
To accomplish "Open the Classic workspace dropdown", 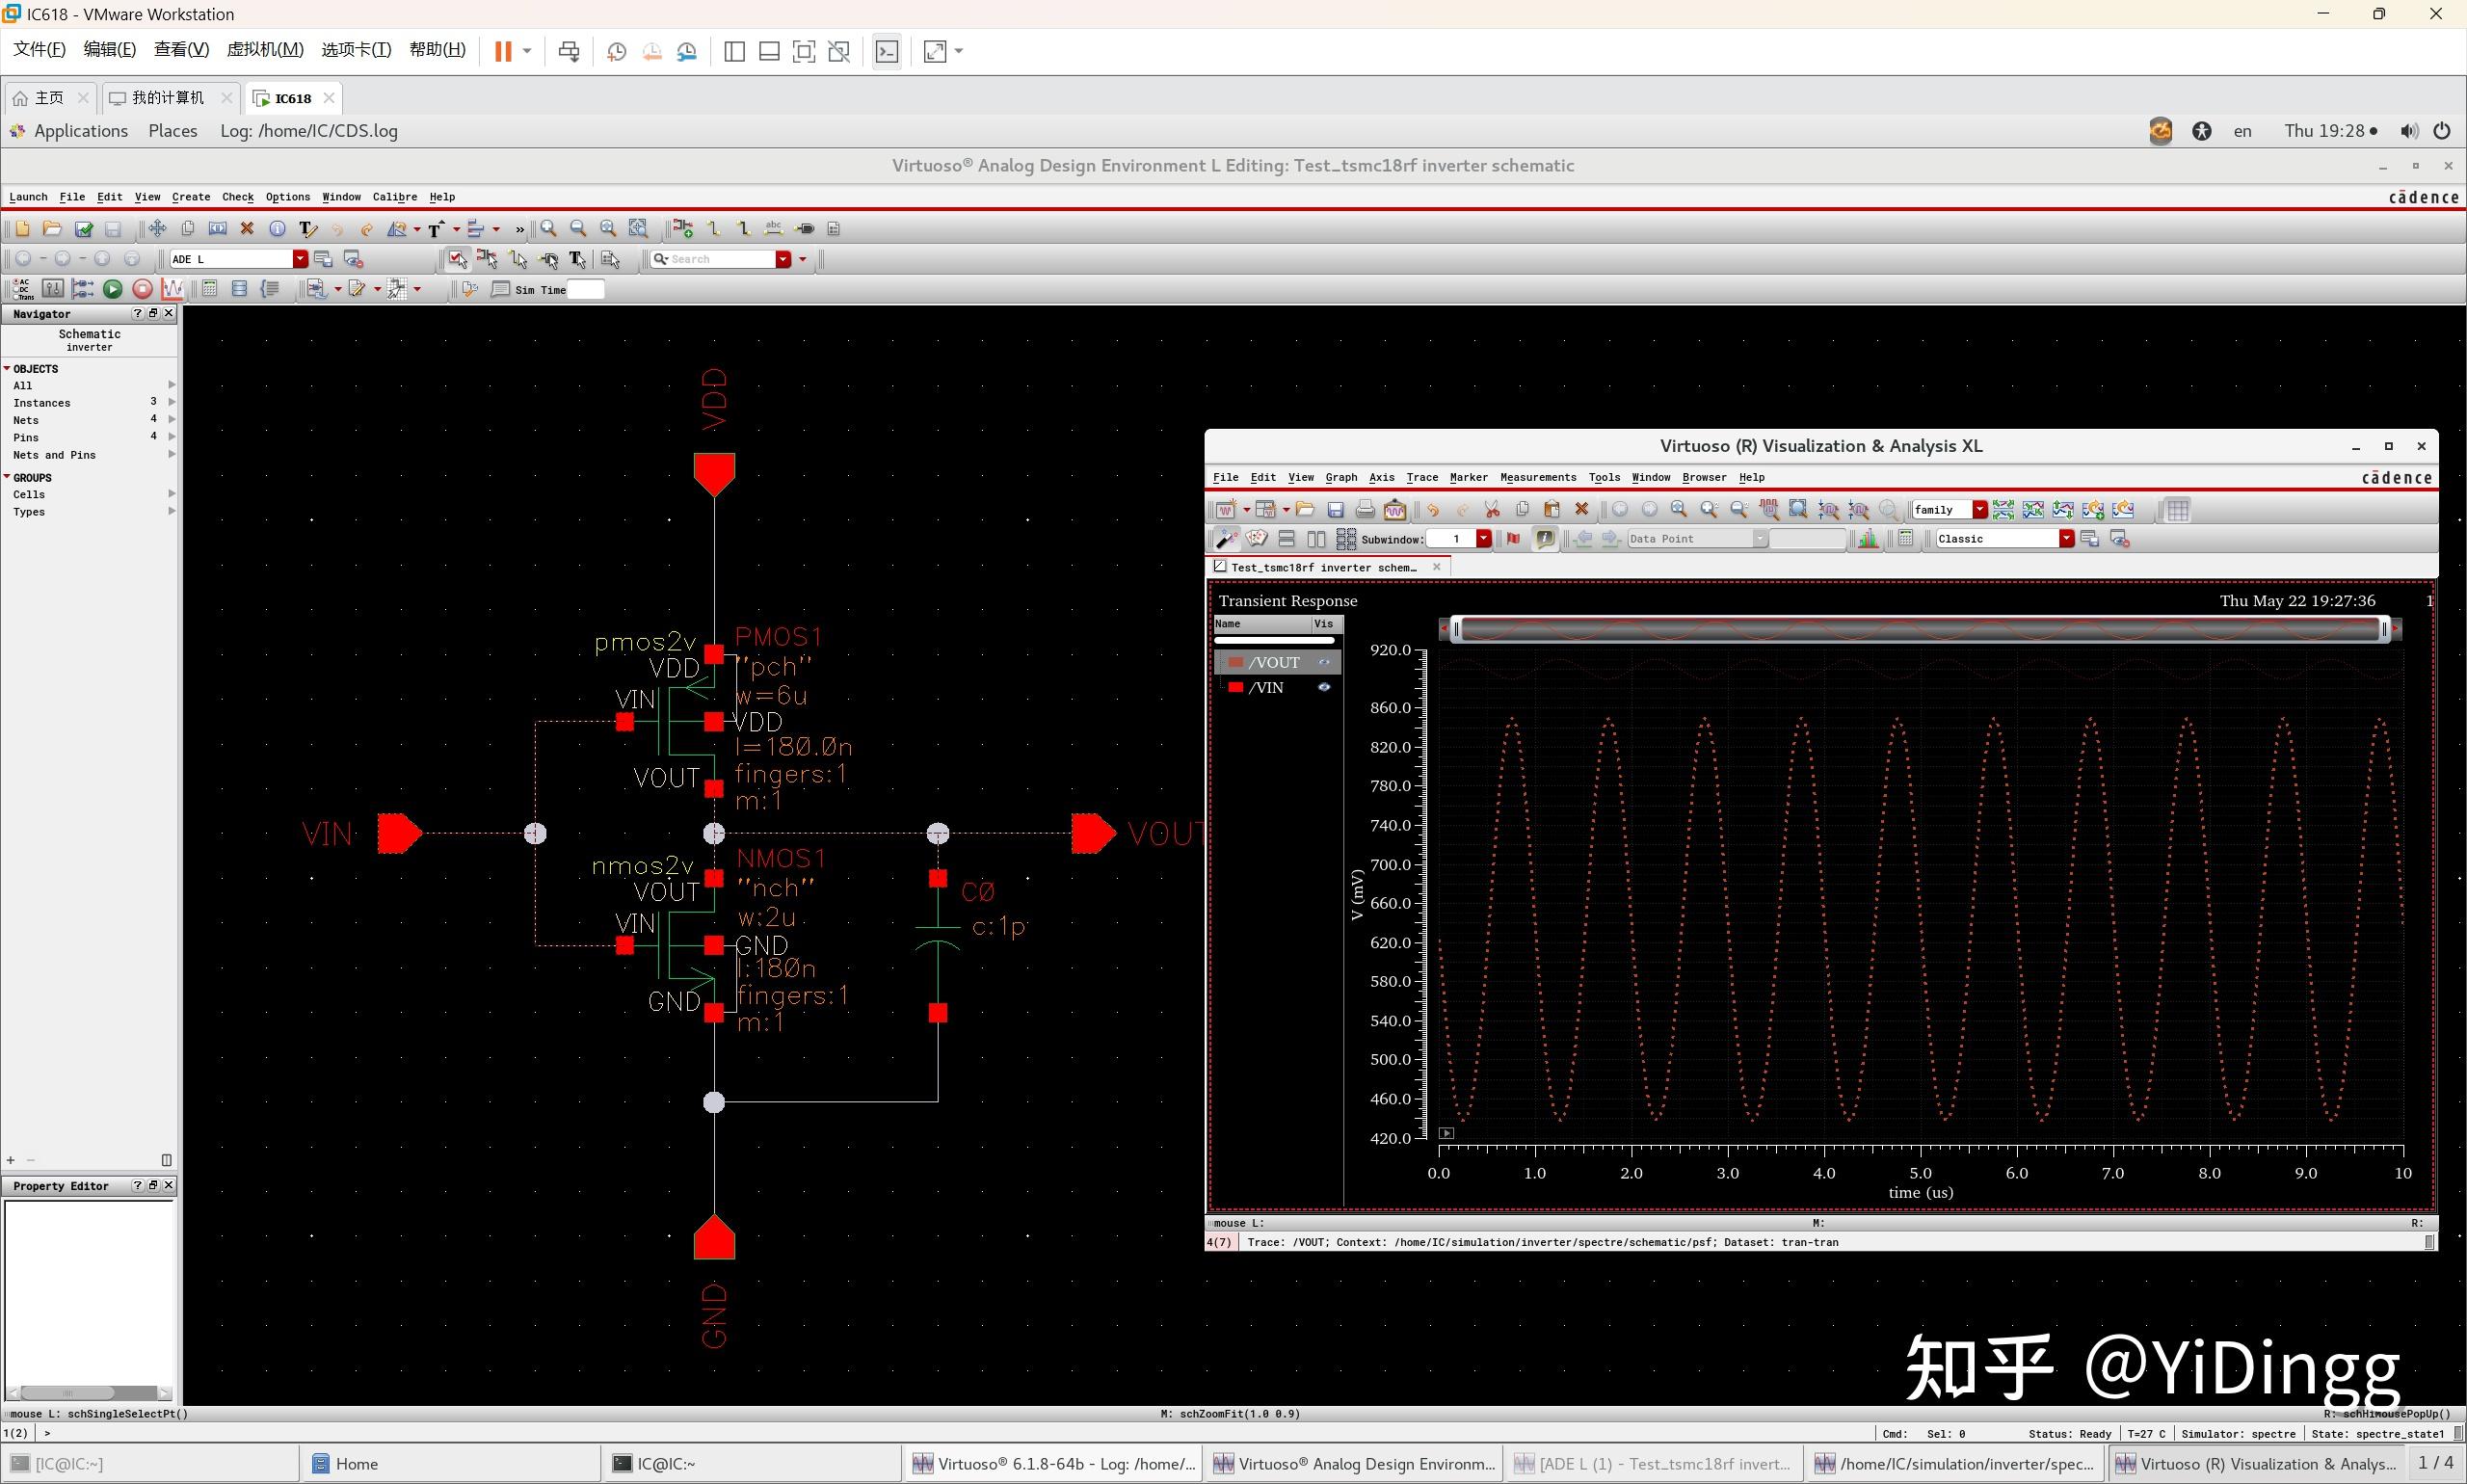I will (x=2067, y=539).
